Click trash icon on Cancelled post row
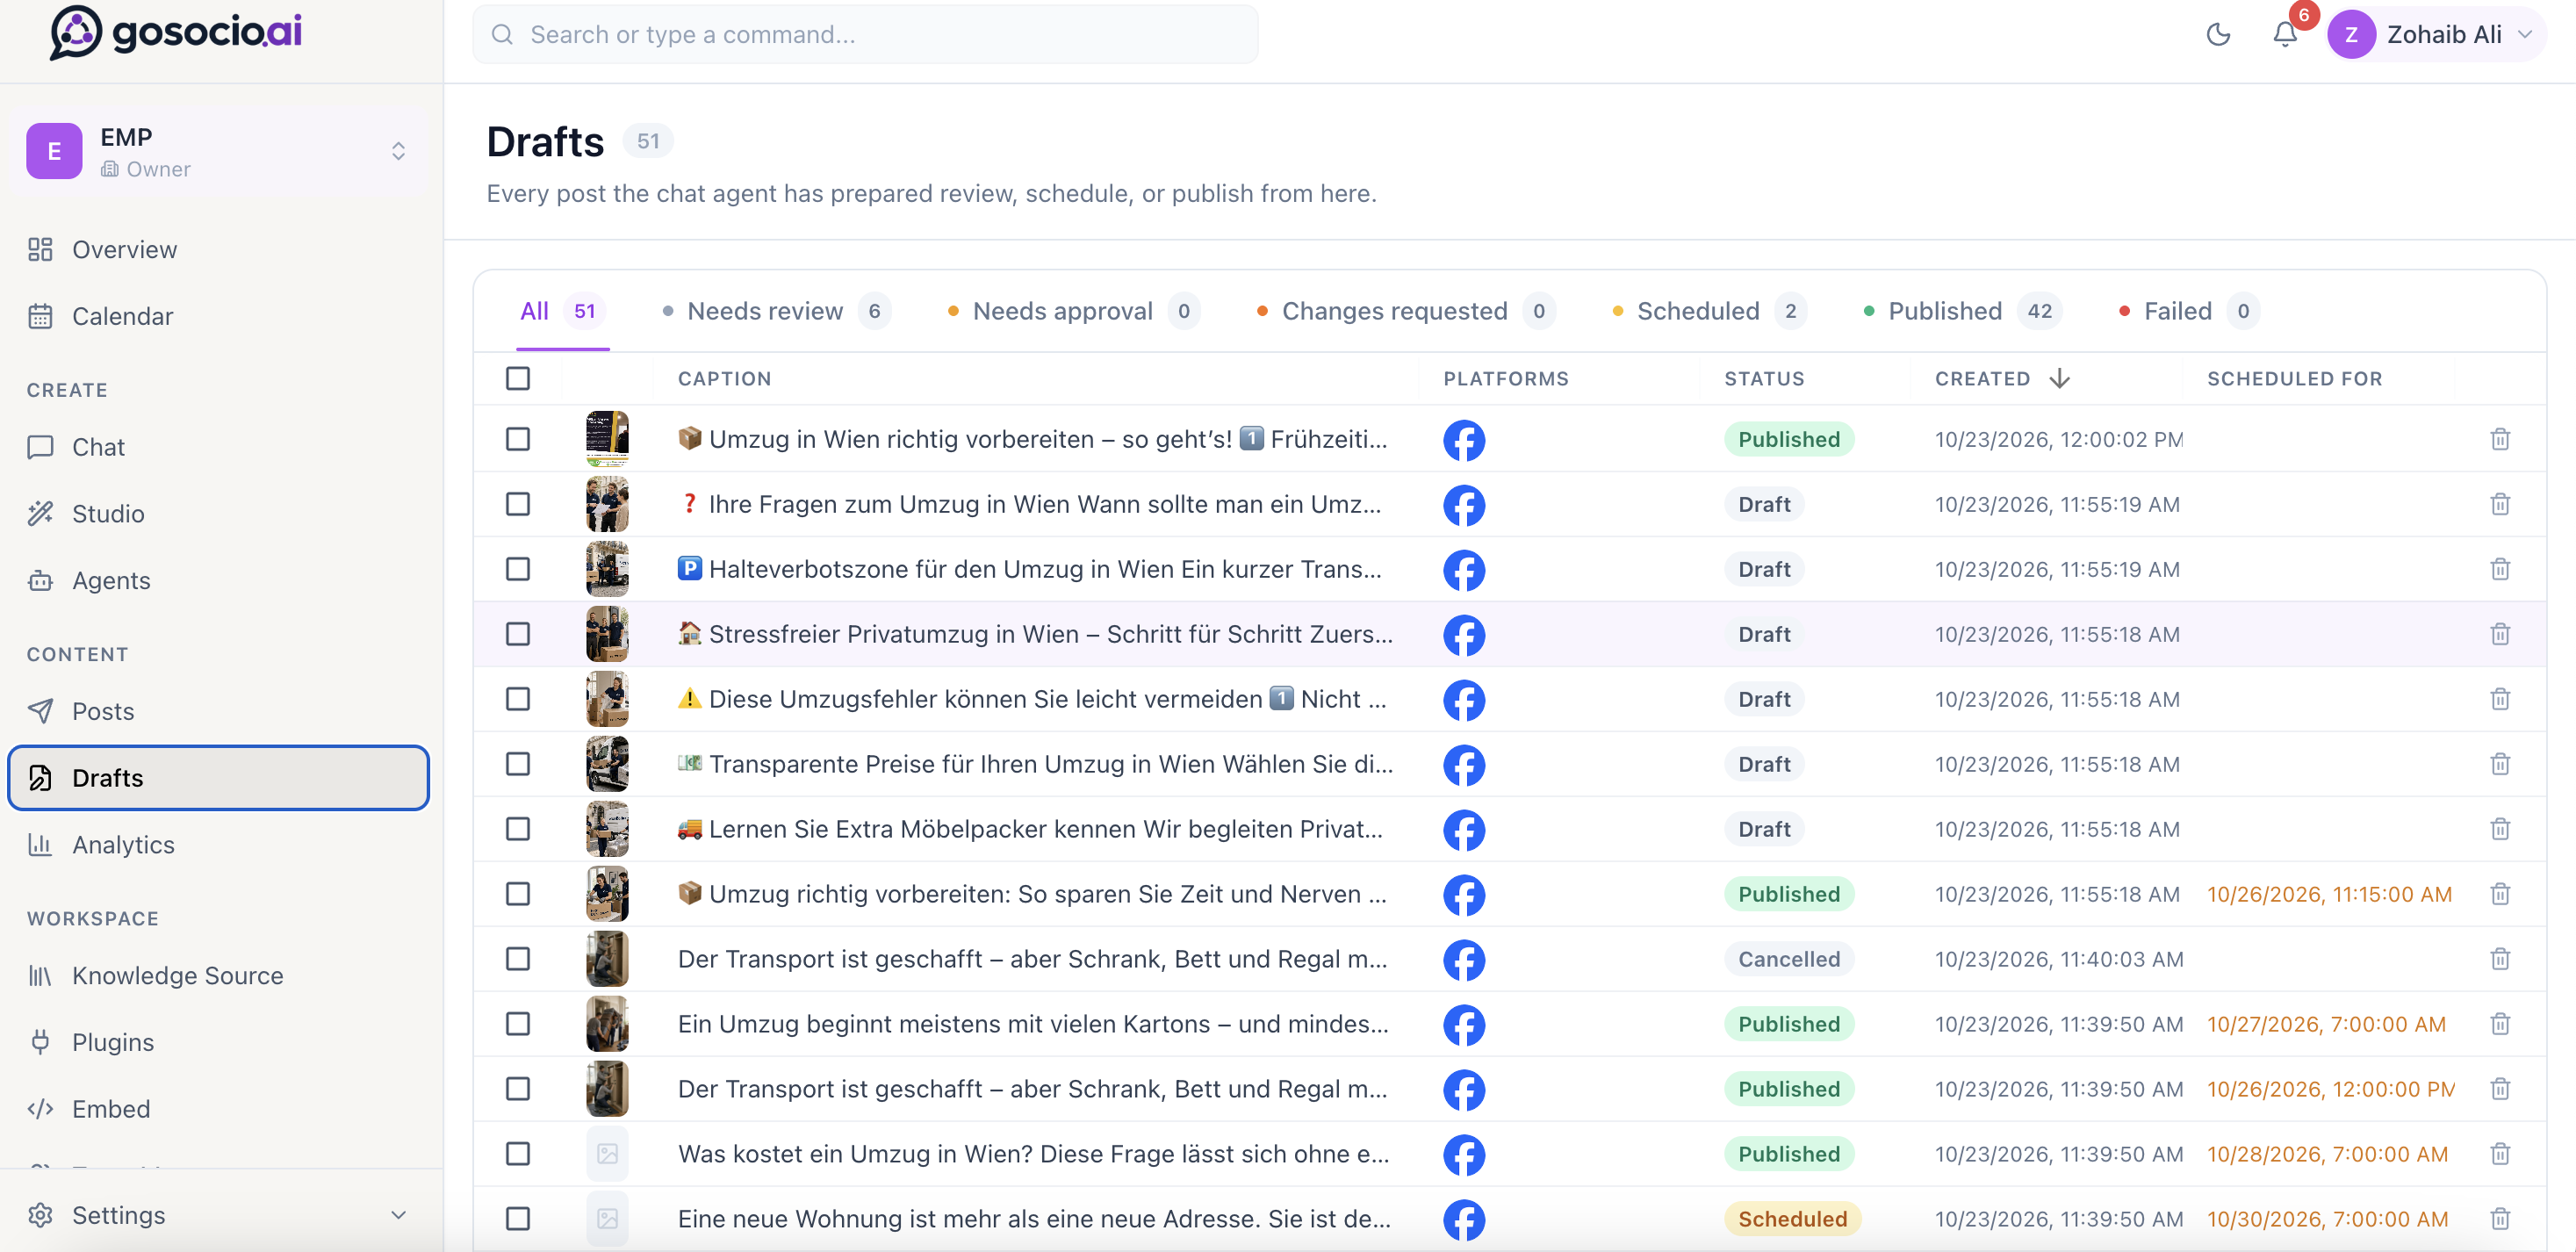 click(2500, 959)
